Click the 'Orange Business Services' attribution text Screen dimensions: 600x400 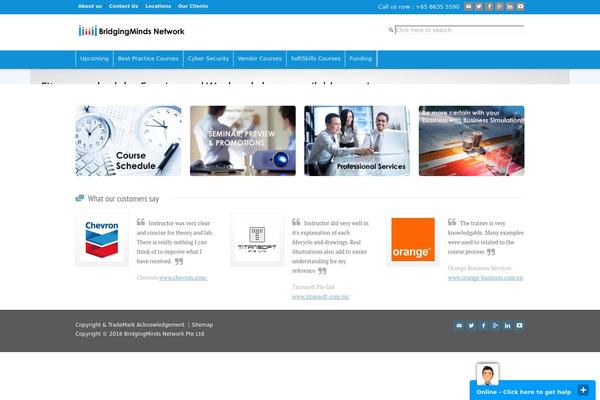coord(479,268)
